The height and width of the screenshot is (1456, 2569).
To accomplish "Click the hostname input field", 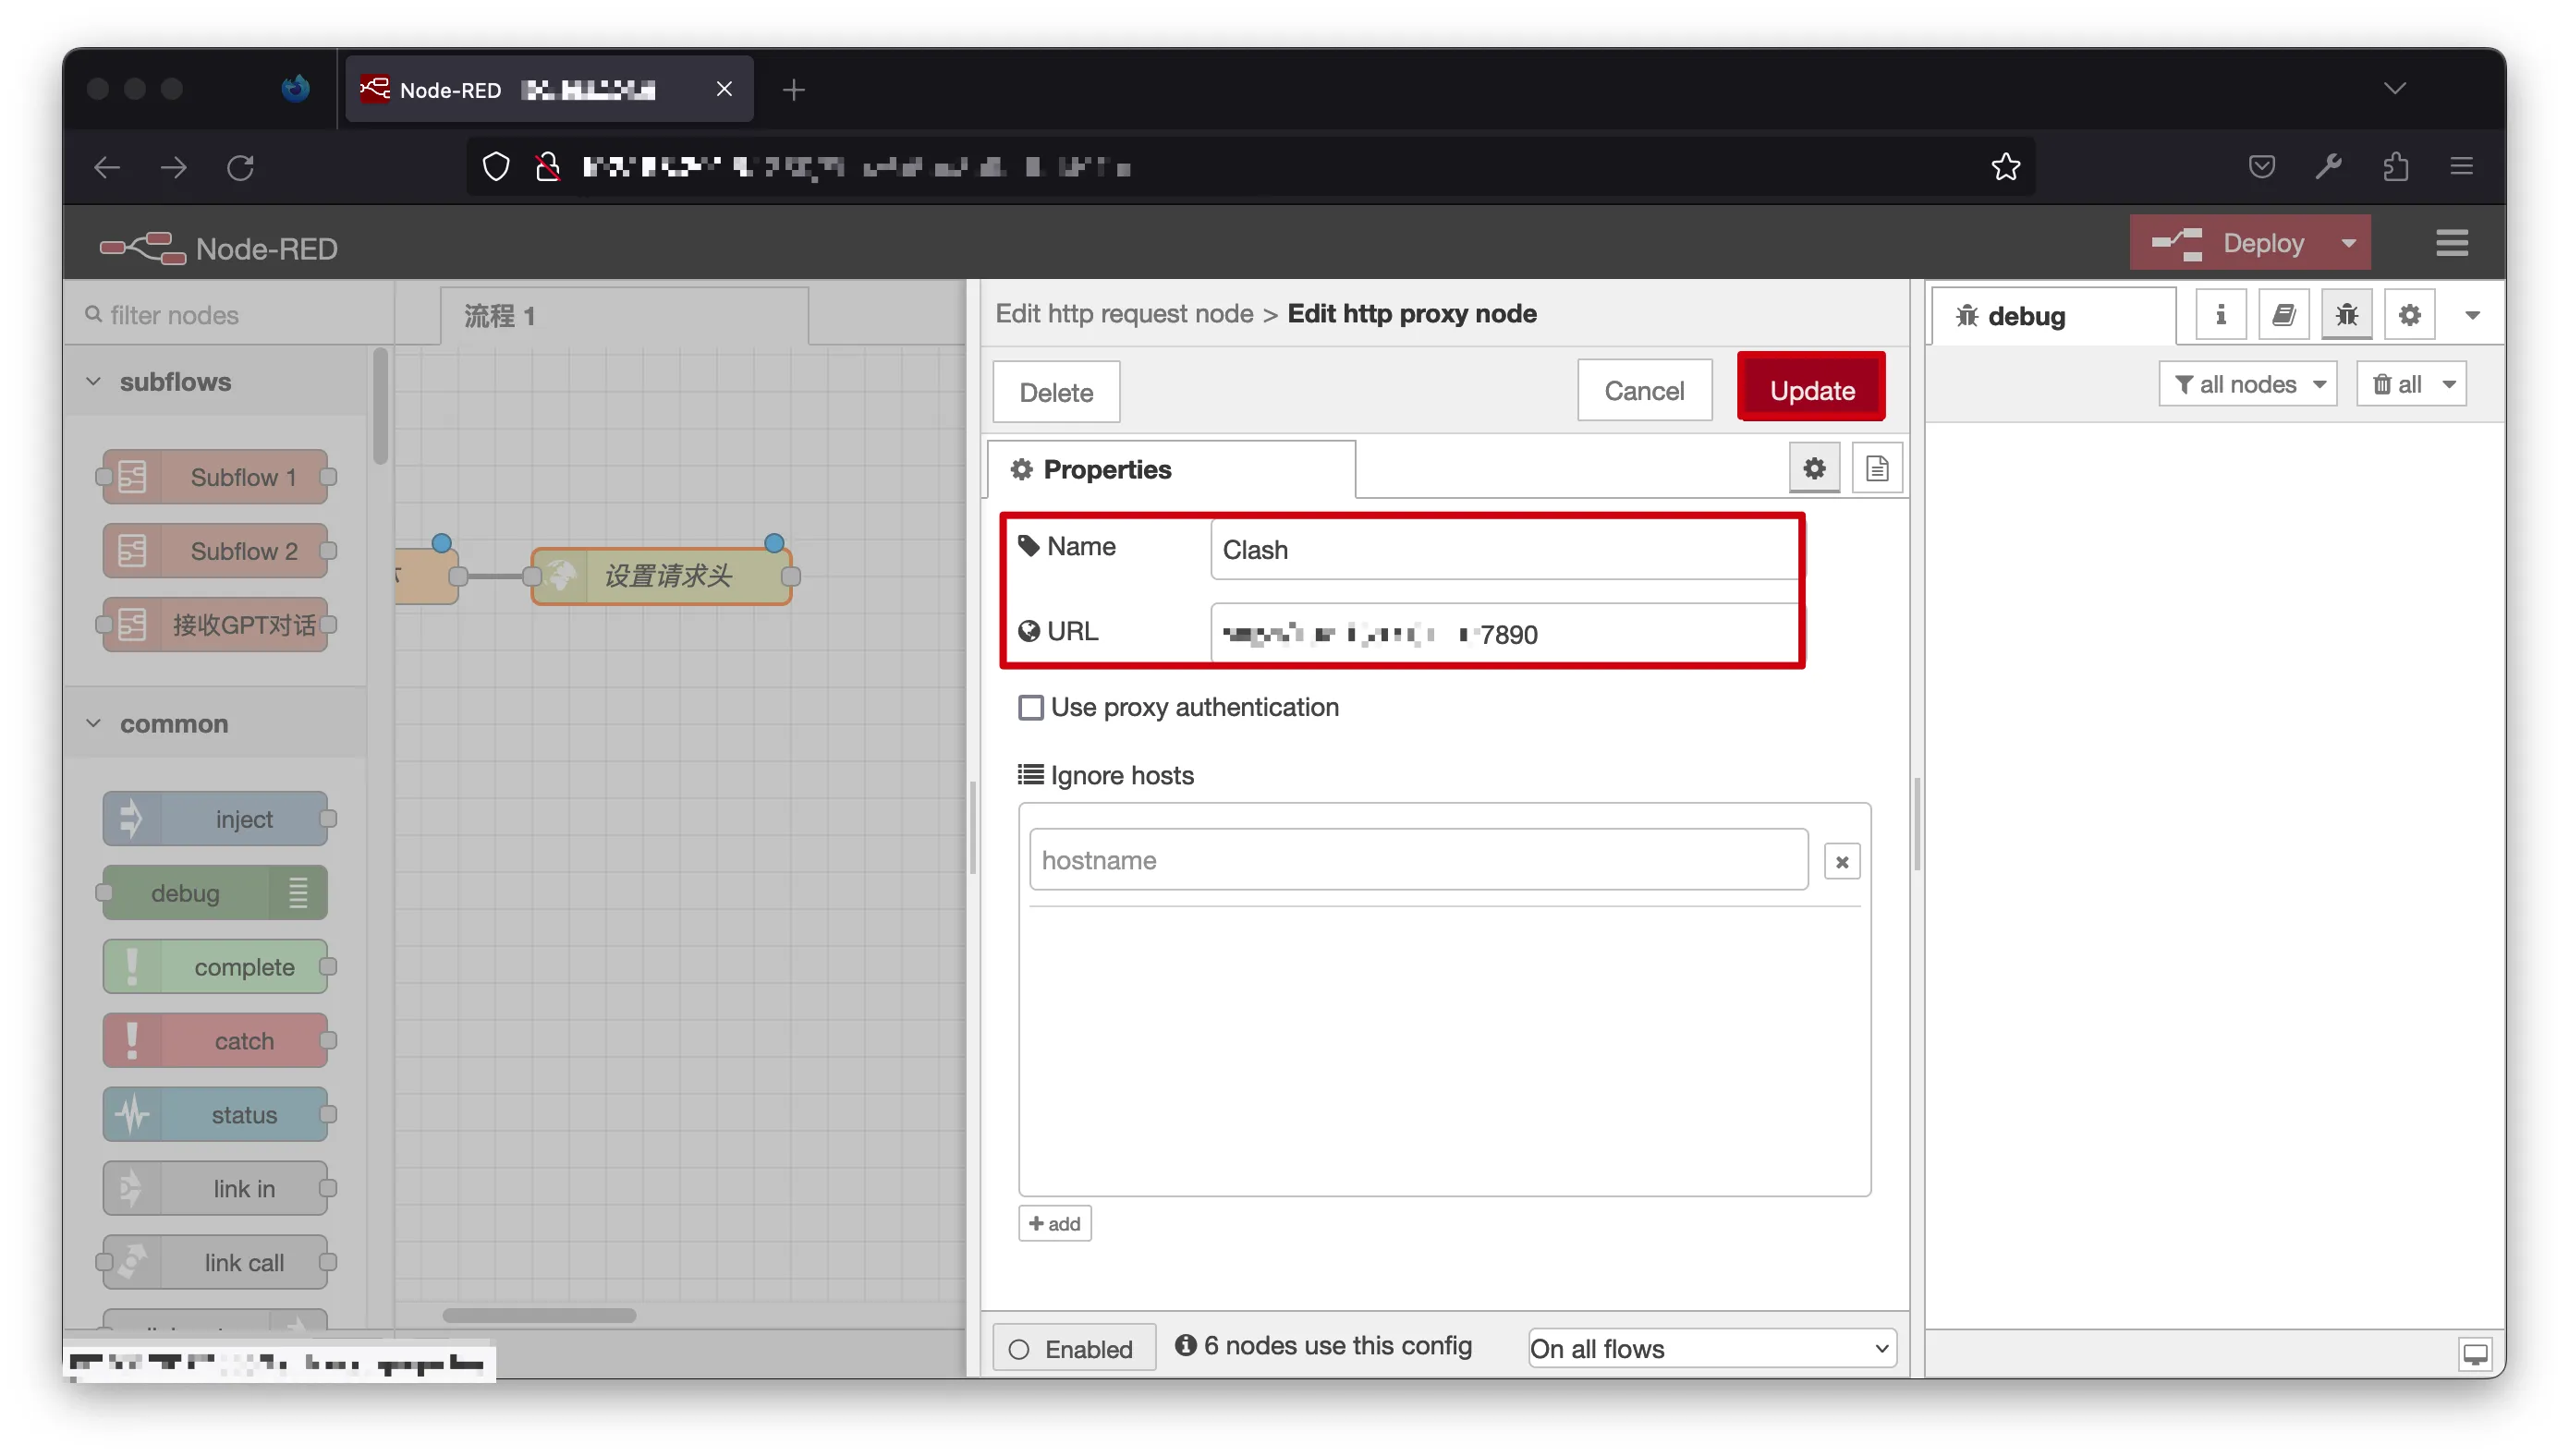I will pos(1417,860).
